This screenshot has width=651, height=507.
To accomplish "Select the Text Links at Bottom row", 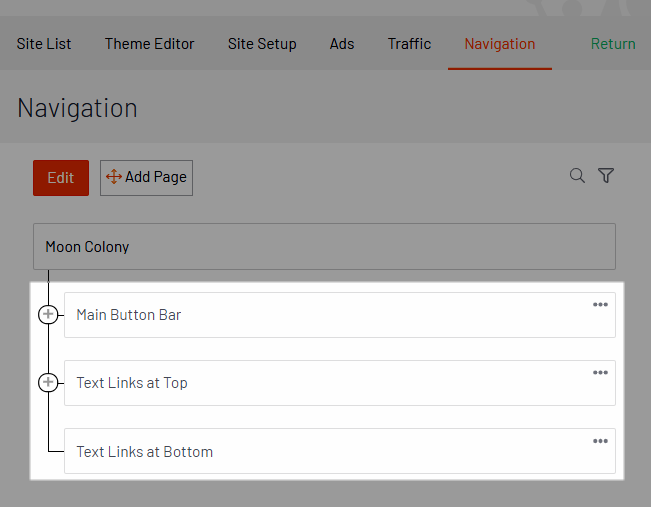I will point(340,451).
